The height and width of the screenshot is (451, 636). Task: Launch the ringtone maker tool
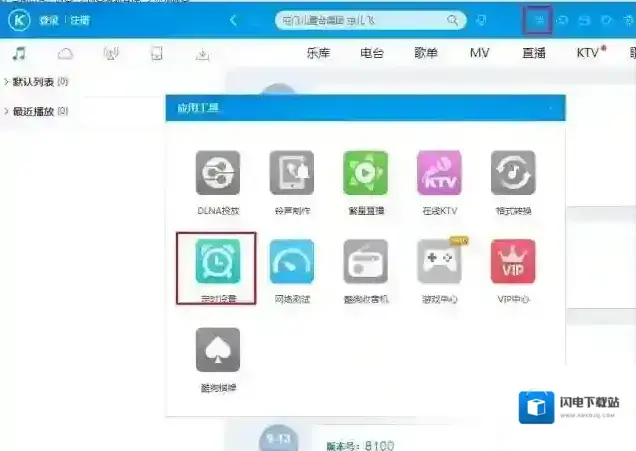291,173
